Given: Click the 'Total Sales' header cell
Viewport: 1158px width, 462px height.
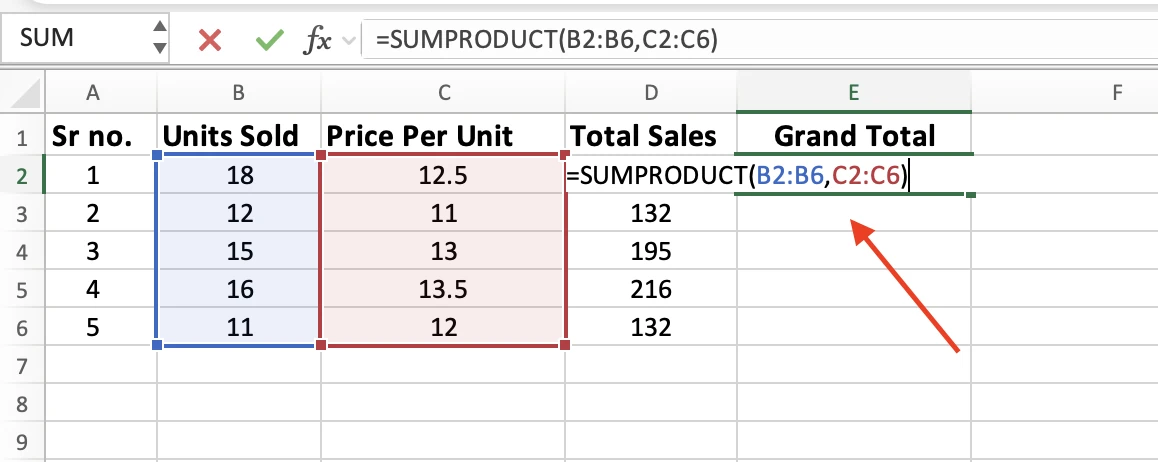Looking at the screenshot, I should [x=651, y=137].
